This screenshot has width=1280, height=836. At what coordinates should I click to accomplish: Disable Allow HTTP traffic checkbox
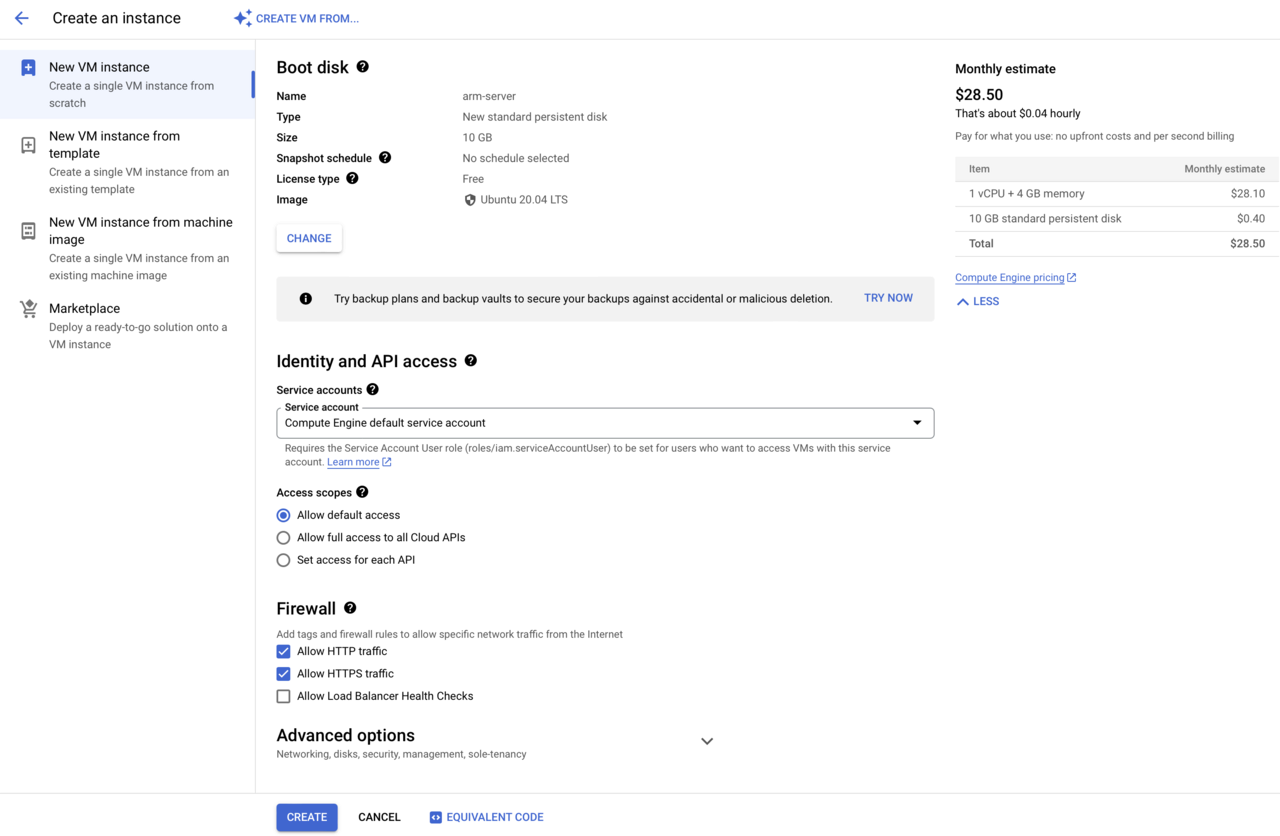284,651
